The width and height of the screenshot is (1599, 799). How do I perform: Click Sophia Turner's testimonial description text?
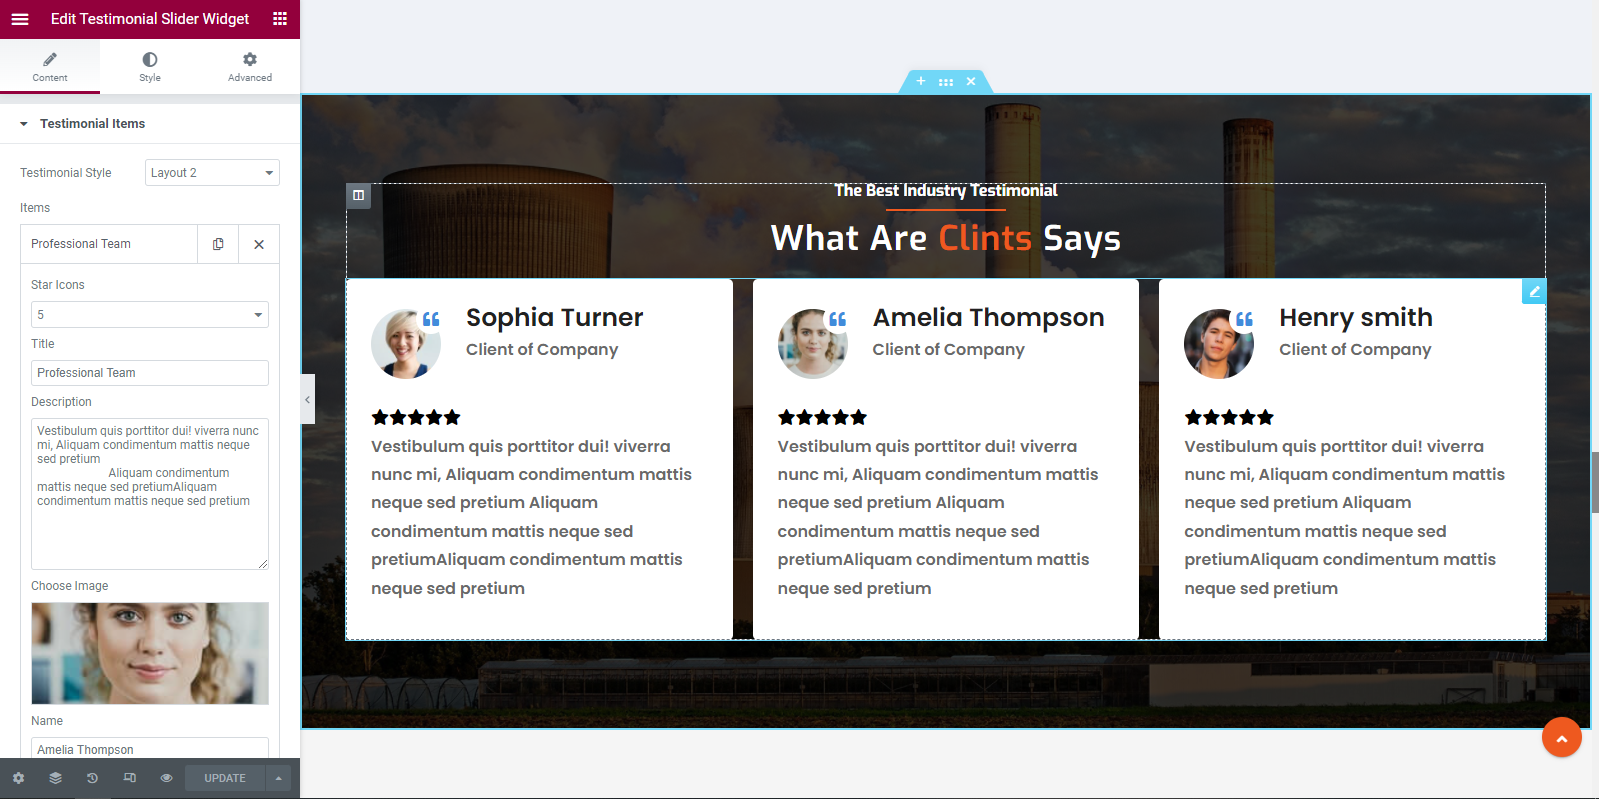[x=531, y=517]
